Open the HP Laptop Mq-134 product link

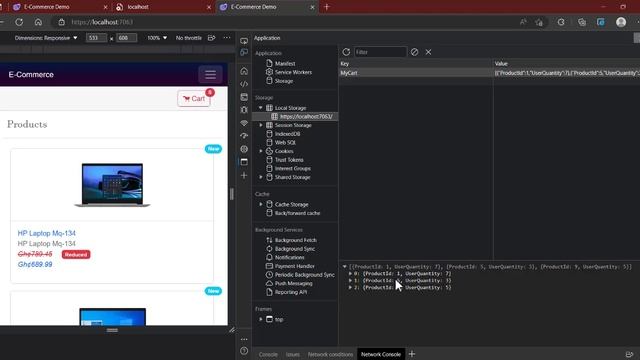pos(47,233)
